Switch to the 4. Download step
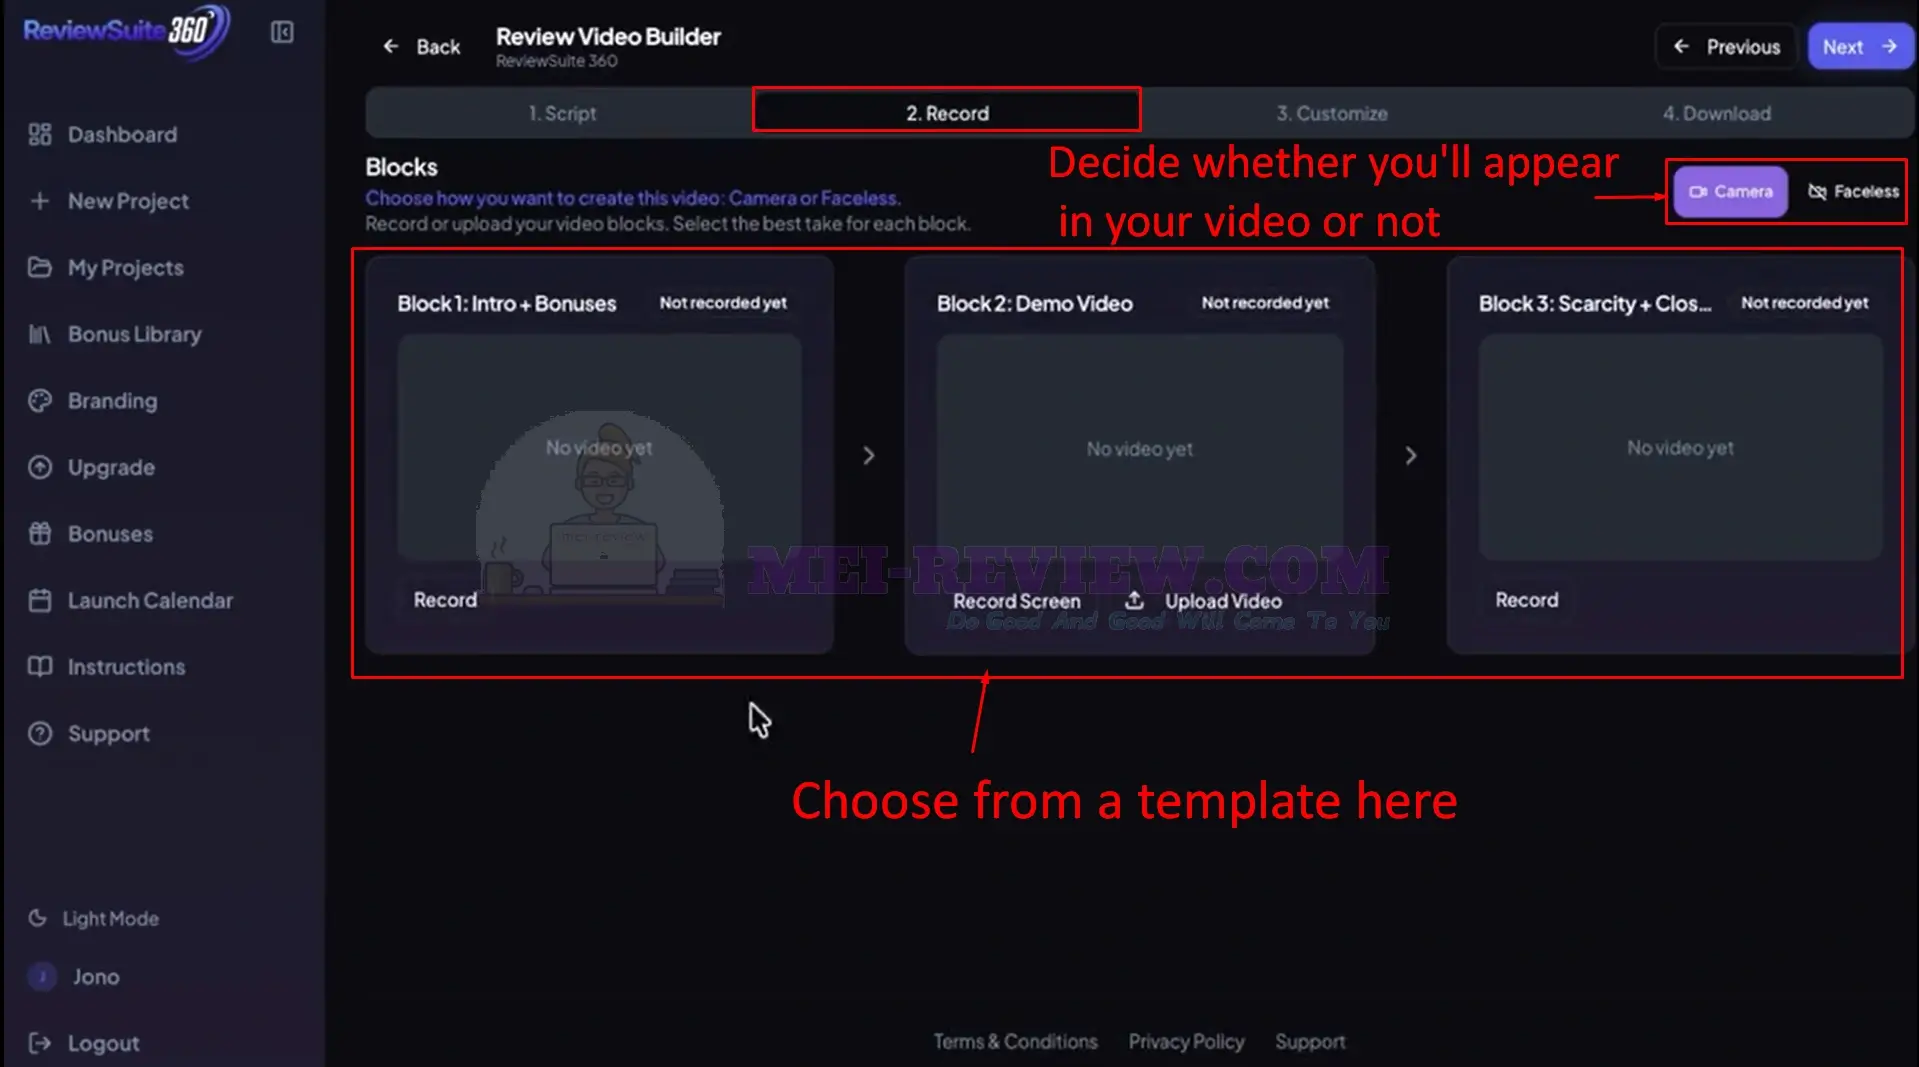Viewport: 1919px width, 1067px height. click(1716, 113)
